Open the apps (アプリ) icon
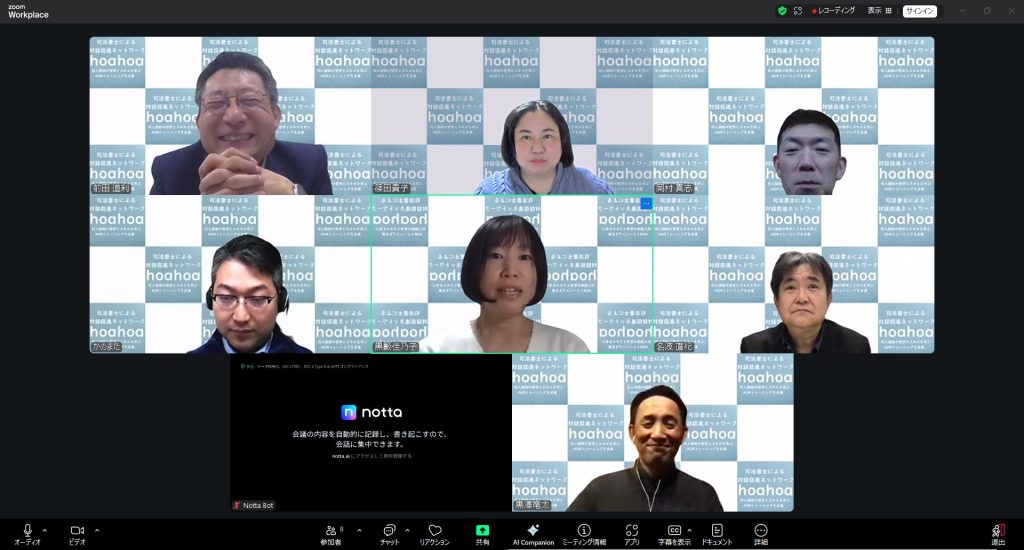 tap(631, 531)
